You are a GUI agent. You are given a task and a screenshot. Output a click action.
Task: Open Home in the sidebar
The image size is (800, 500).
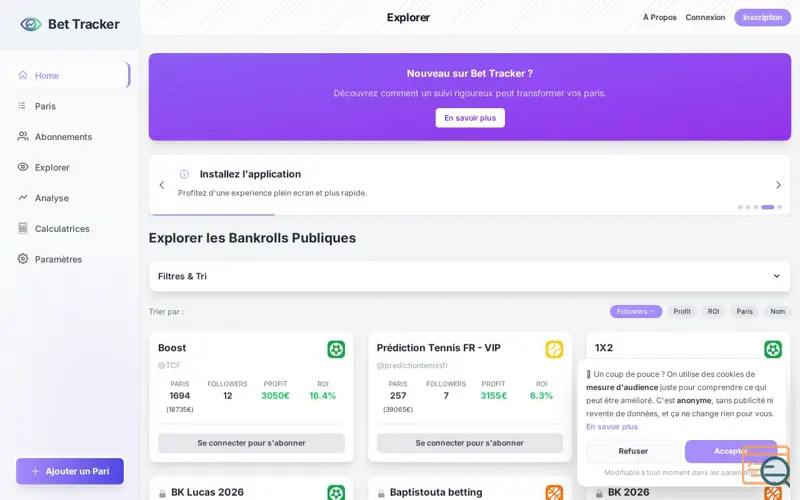(x=69, y=76)
